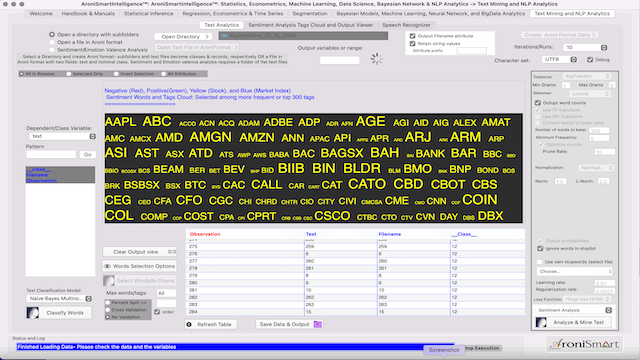Expand the Sentiment Analysis dropdown
This screenshot has height=360, width=640.
573,310
